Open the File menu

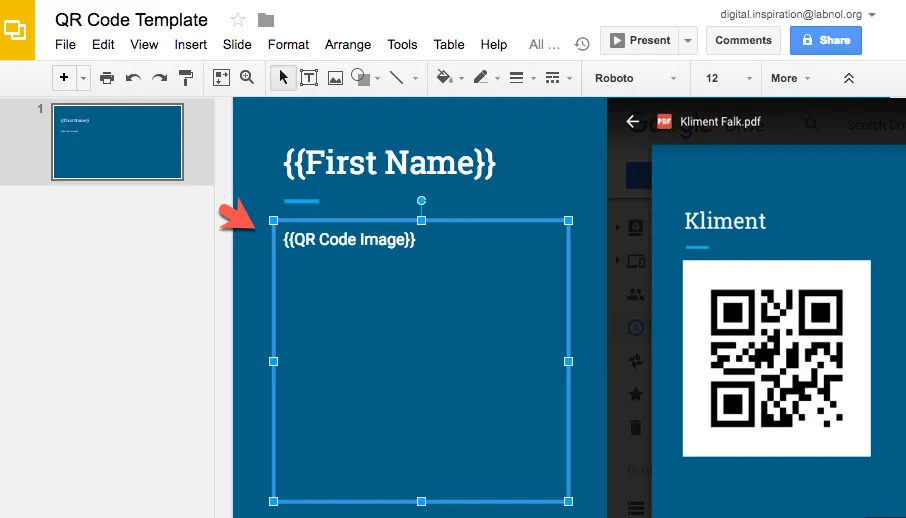(65, 45)
